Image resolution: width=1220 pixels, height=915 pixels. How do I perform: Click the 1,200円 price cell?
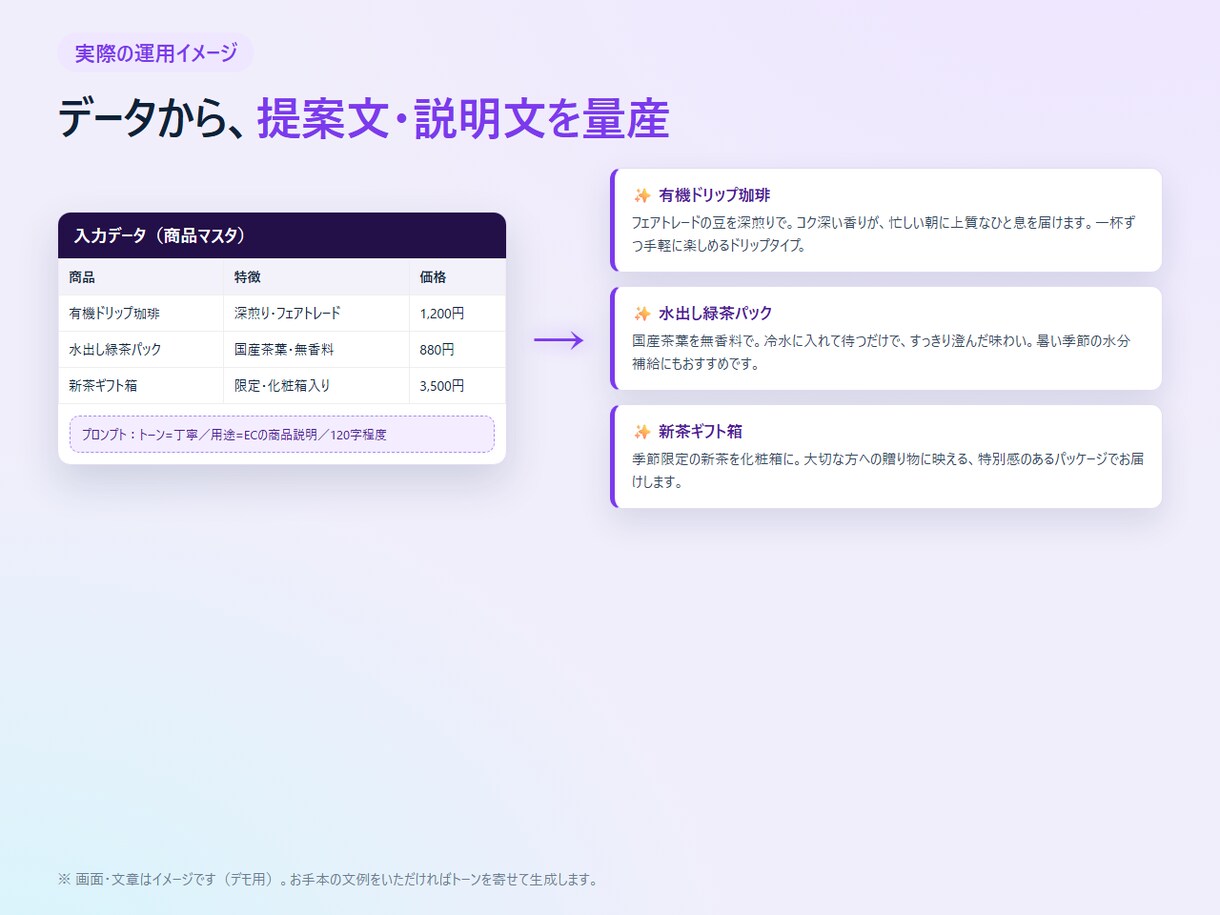[457, 313]
